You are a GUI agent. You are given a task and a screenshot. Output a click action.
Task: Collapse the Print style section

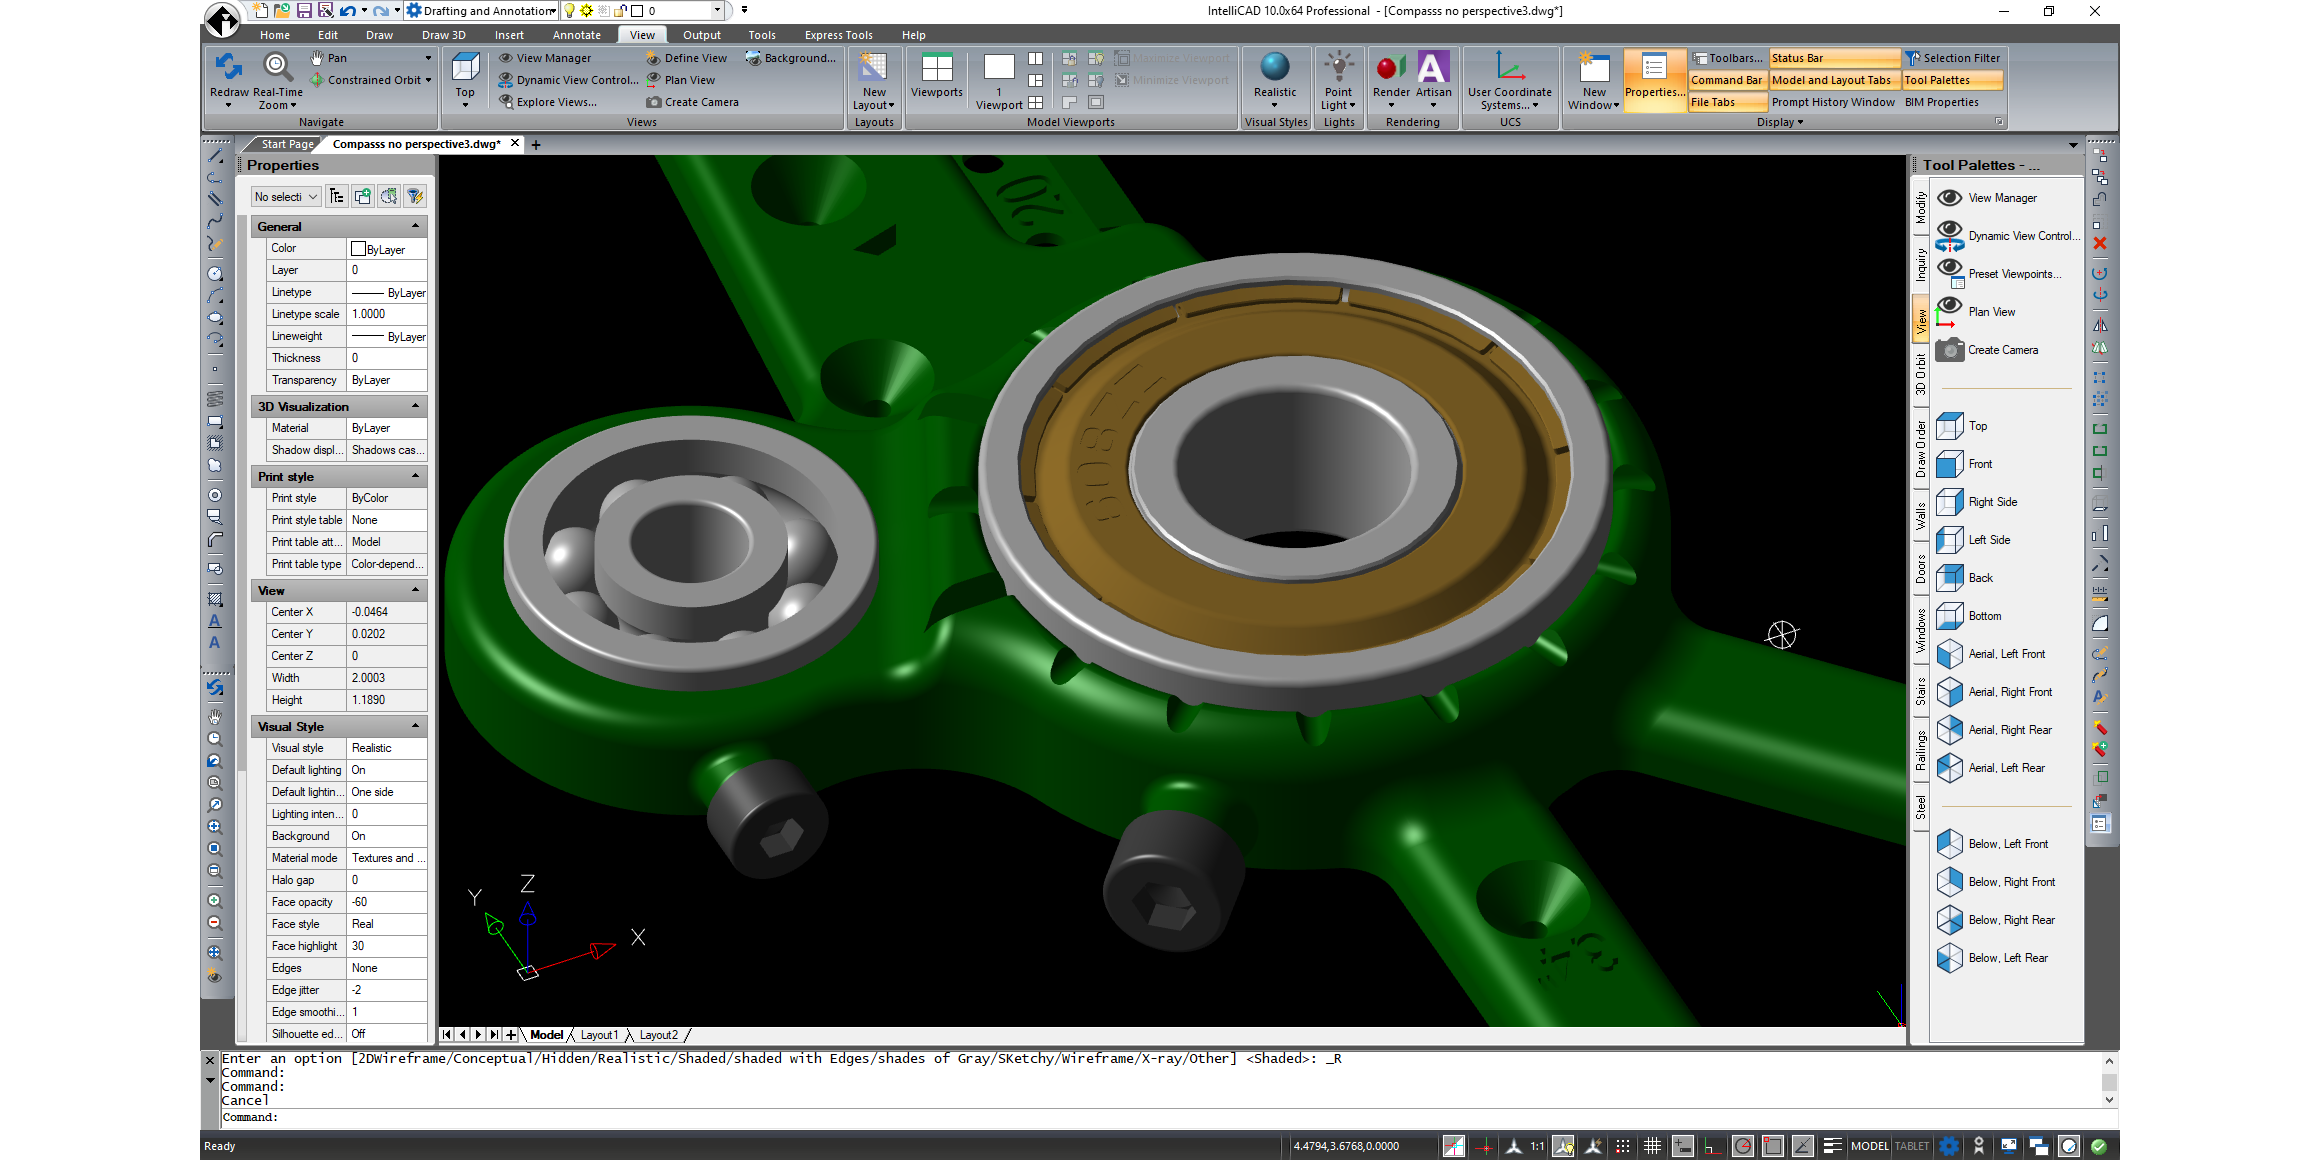point(415,477)
